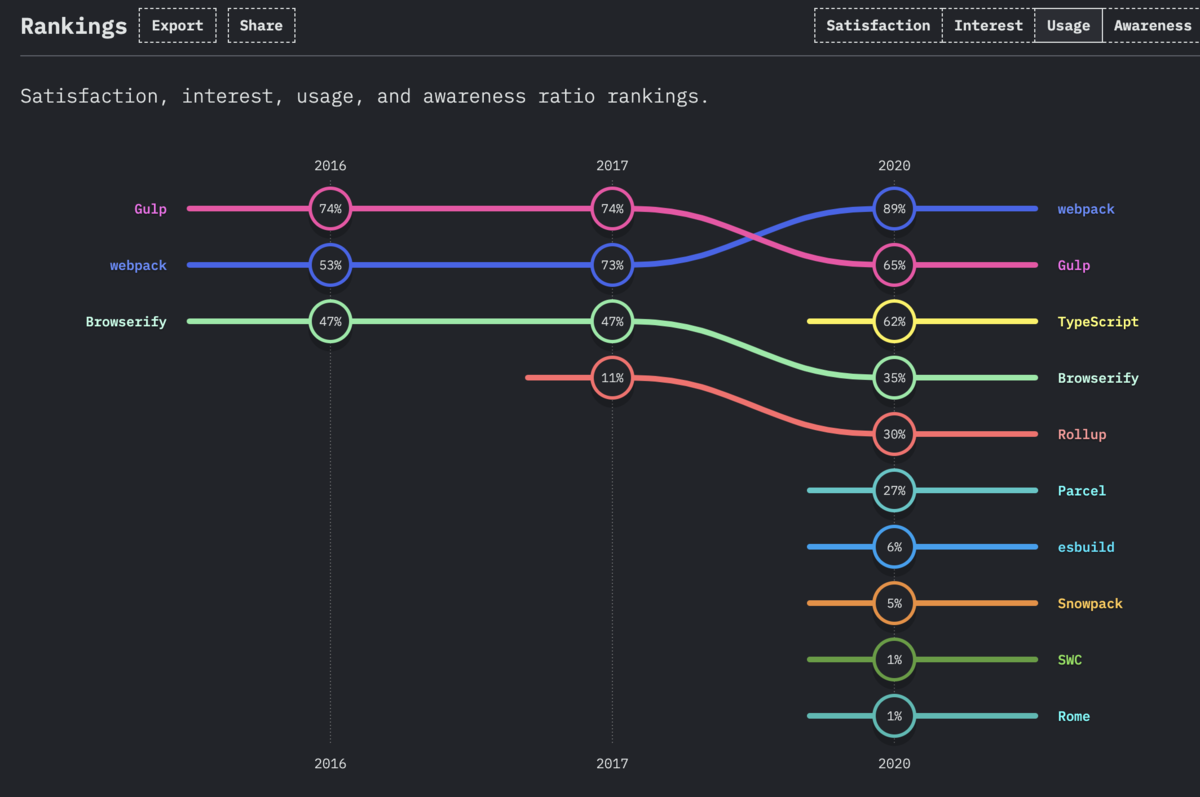
Task: Click Gulp's 65% node for 2020
Action: click(894, 265)
